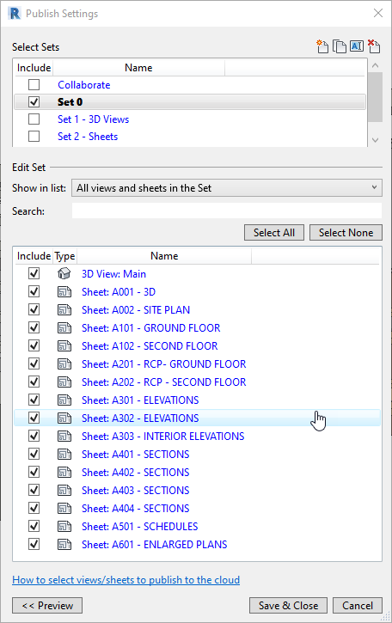Uncheck Sheet A101 - GROUND FLOOR
This screenshot has height=623, width=392.
[34, 328]
